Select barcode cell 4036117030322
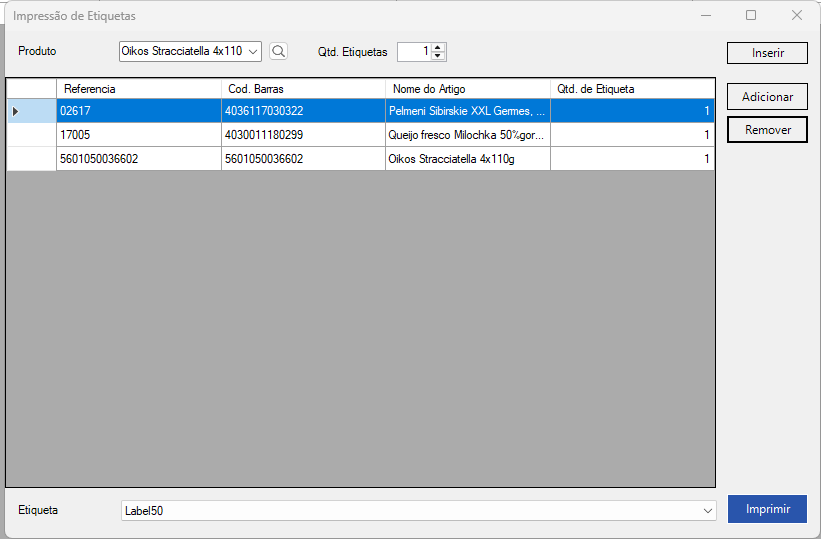 coord(303,111)
